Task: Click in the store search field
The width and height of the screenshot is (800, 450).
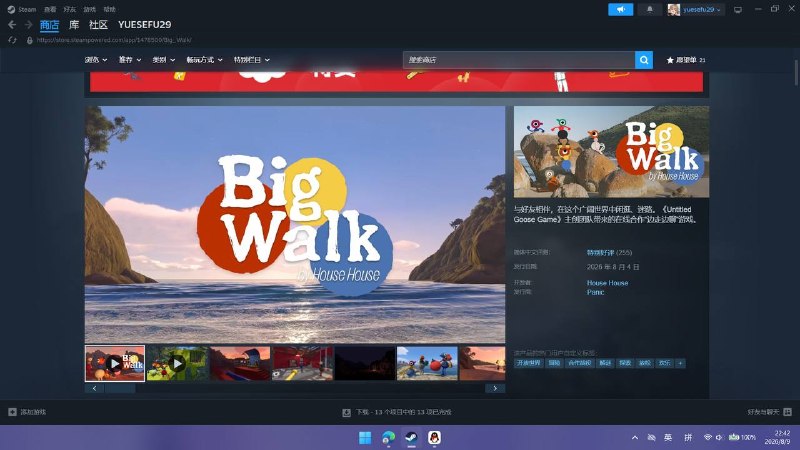Action: coord(519,60)
